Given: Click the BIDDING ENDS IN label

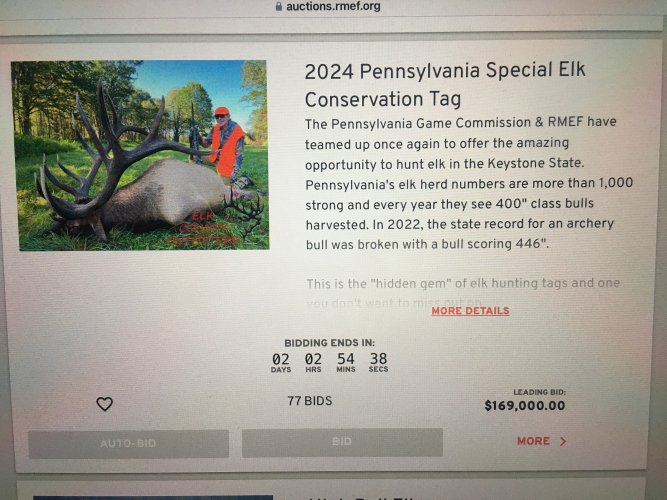Looking at the screenshot, I should pyautogui.click(x=329, y=343).
